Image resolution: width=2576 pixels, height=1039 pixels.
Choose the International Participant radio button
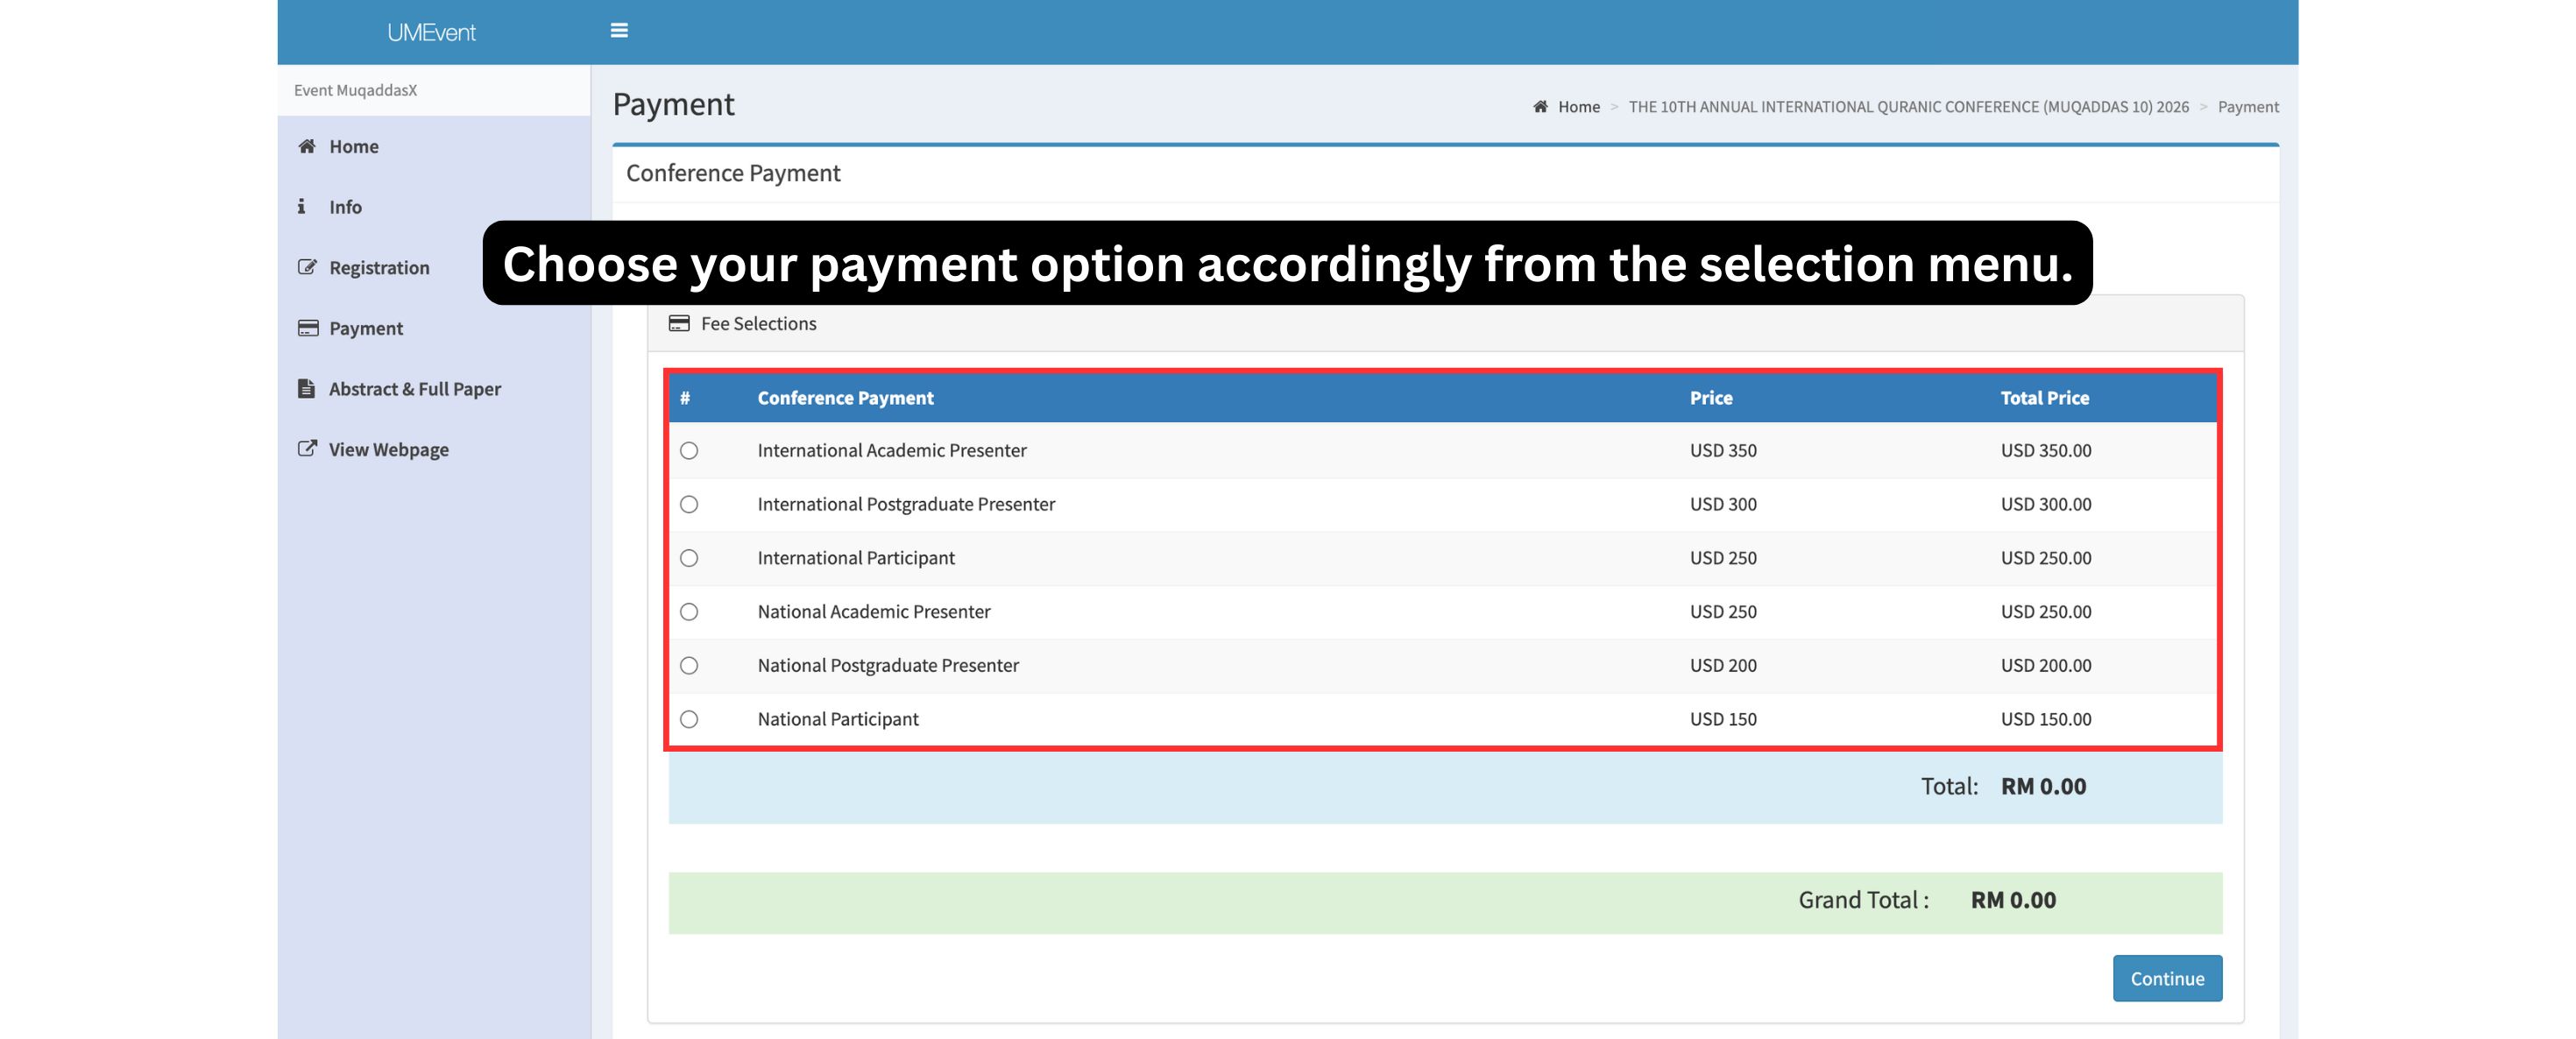coord(689,558)
